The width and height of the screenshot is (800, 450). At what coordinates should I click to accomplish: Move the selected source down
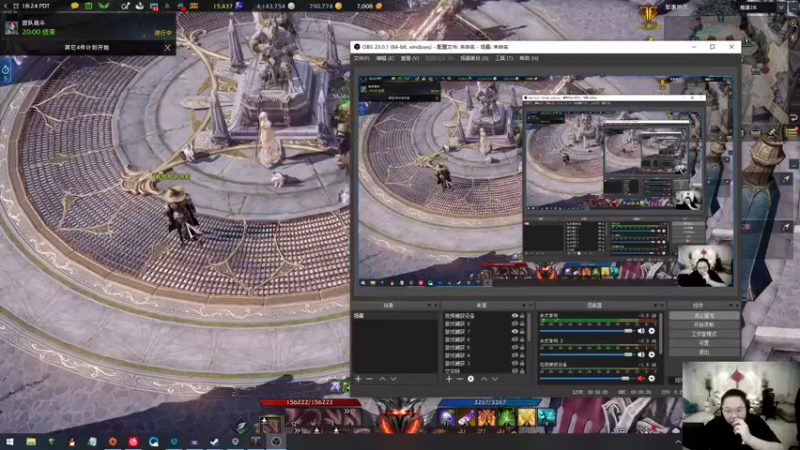pos(495,379)
